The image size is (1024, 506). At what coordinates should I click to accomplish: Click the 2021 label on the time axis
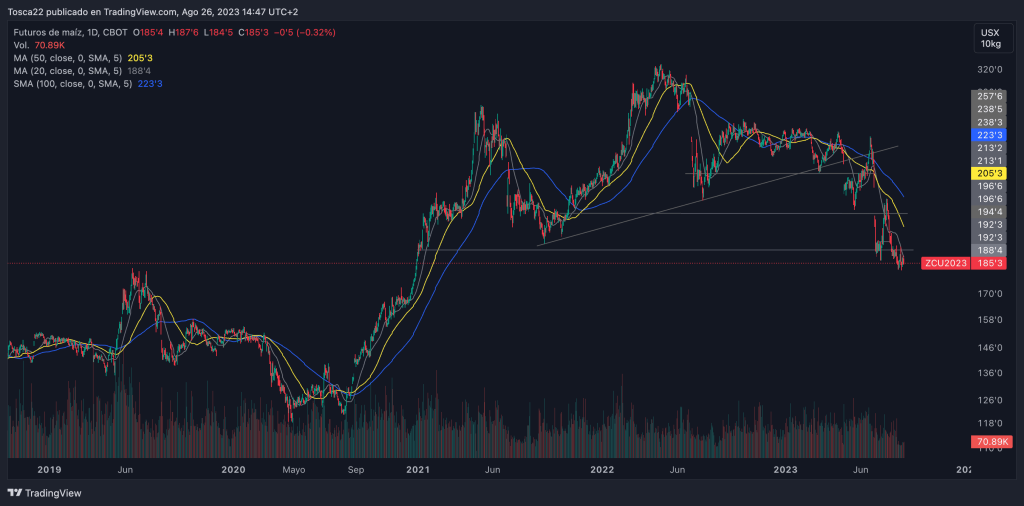tap(418, 468)
